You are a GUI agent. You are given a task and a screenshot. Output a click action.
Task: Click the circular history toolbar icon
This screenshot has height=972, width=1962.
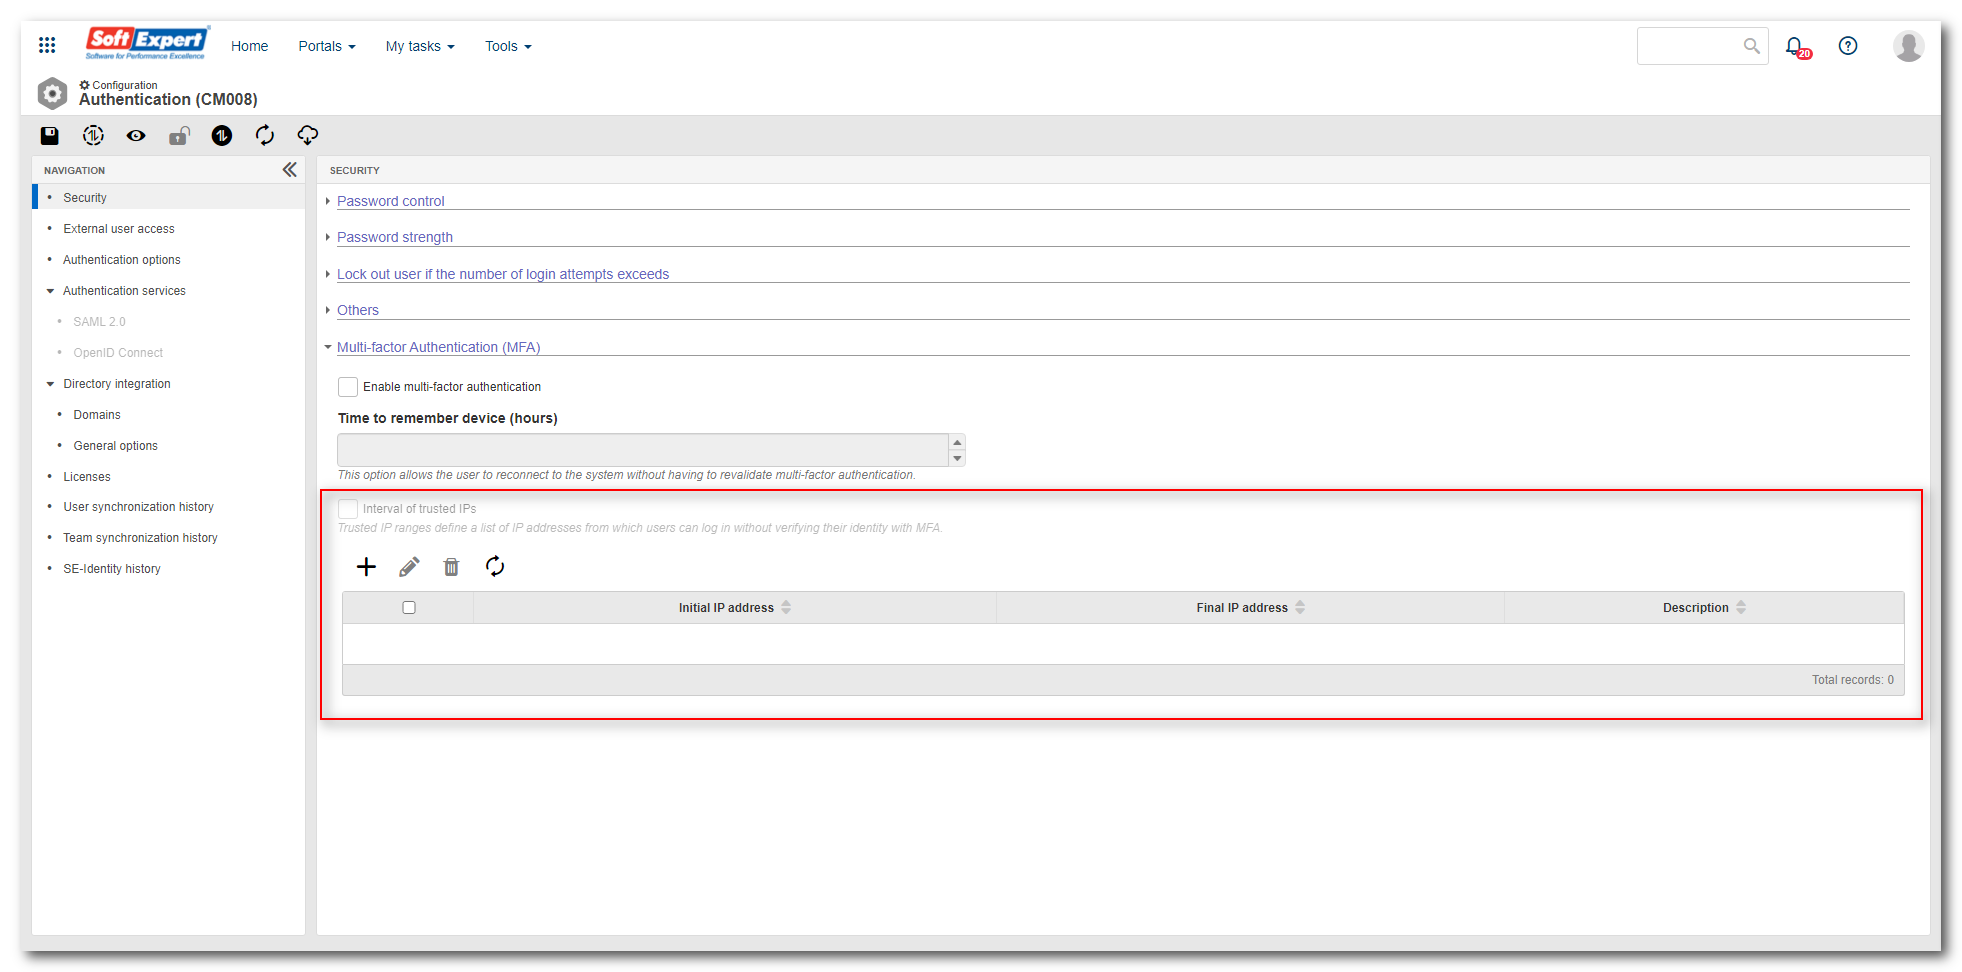[x=93, y=135]
